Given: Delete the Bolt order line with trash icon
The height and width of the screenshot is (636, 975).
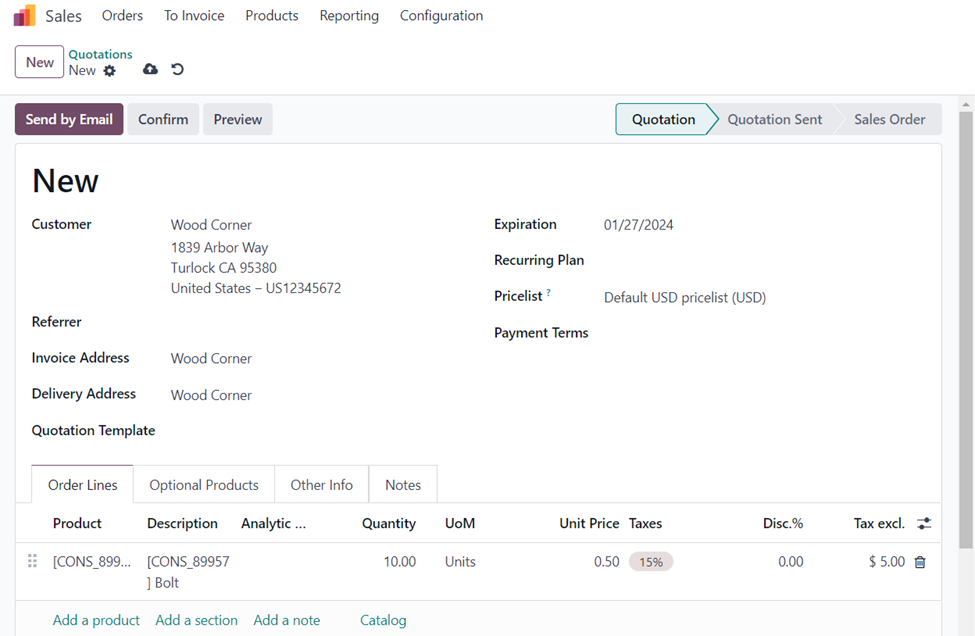Looking at the screenshot, I should pyautogui.click(x=920, y=562).
